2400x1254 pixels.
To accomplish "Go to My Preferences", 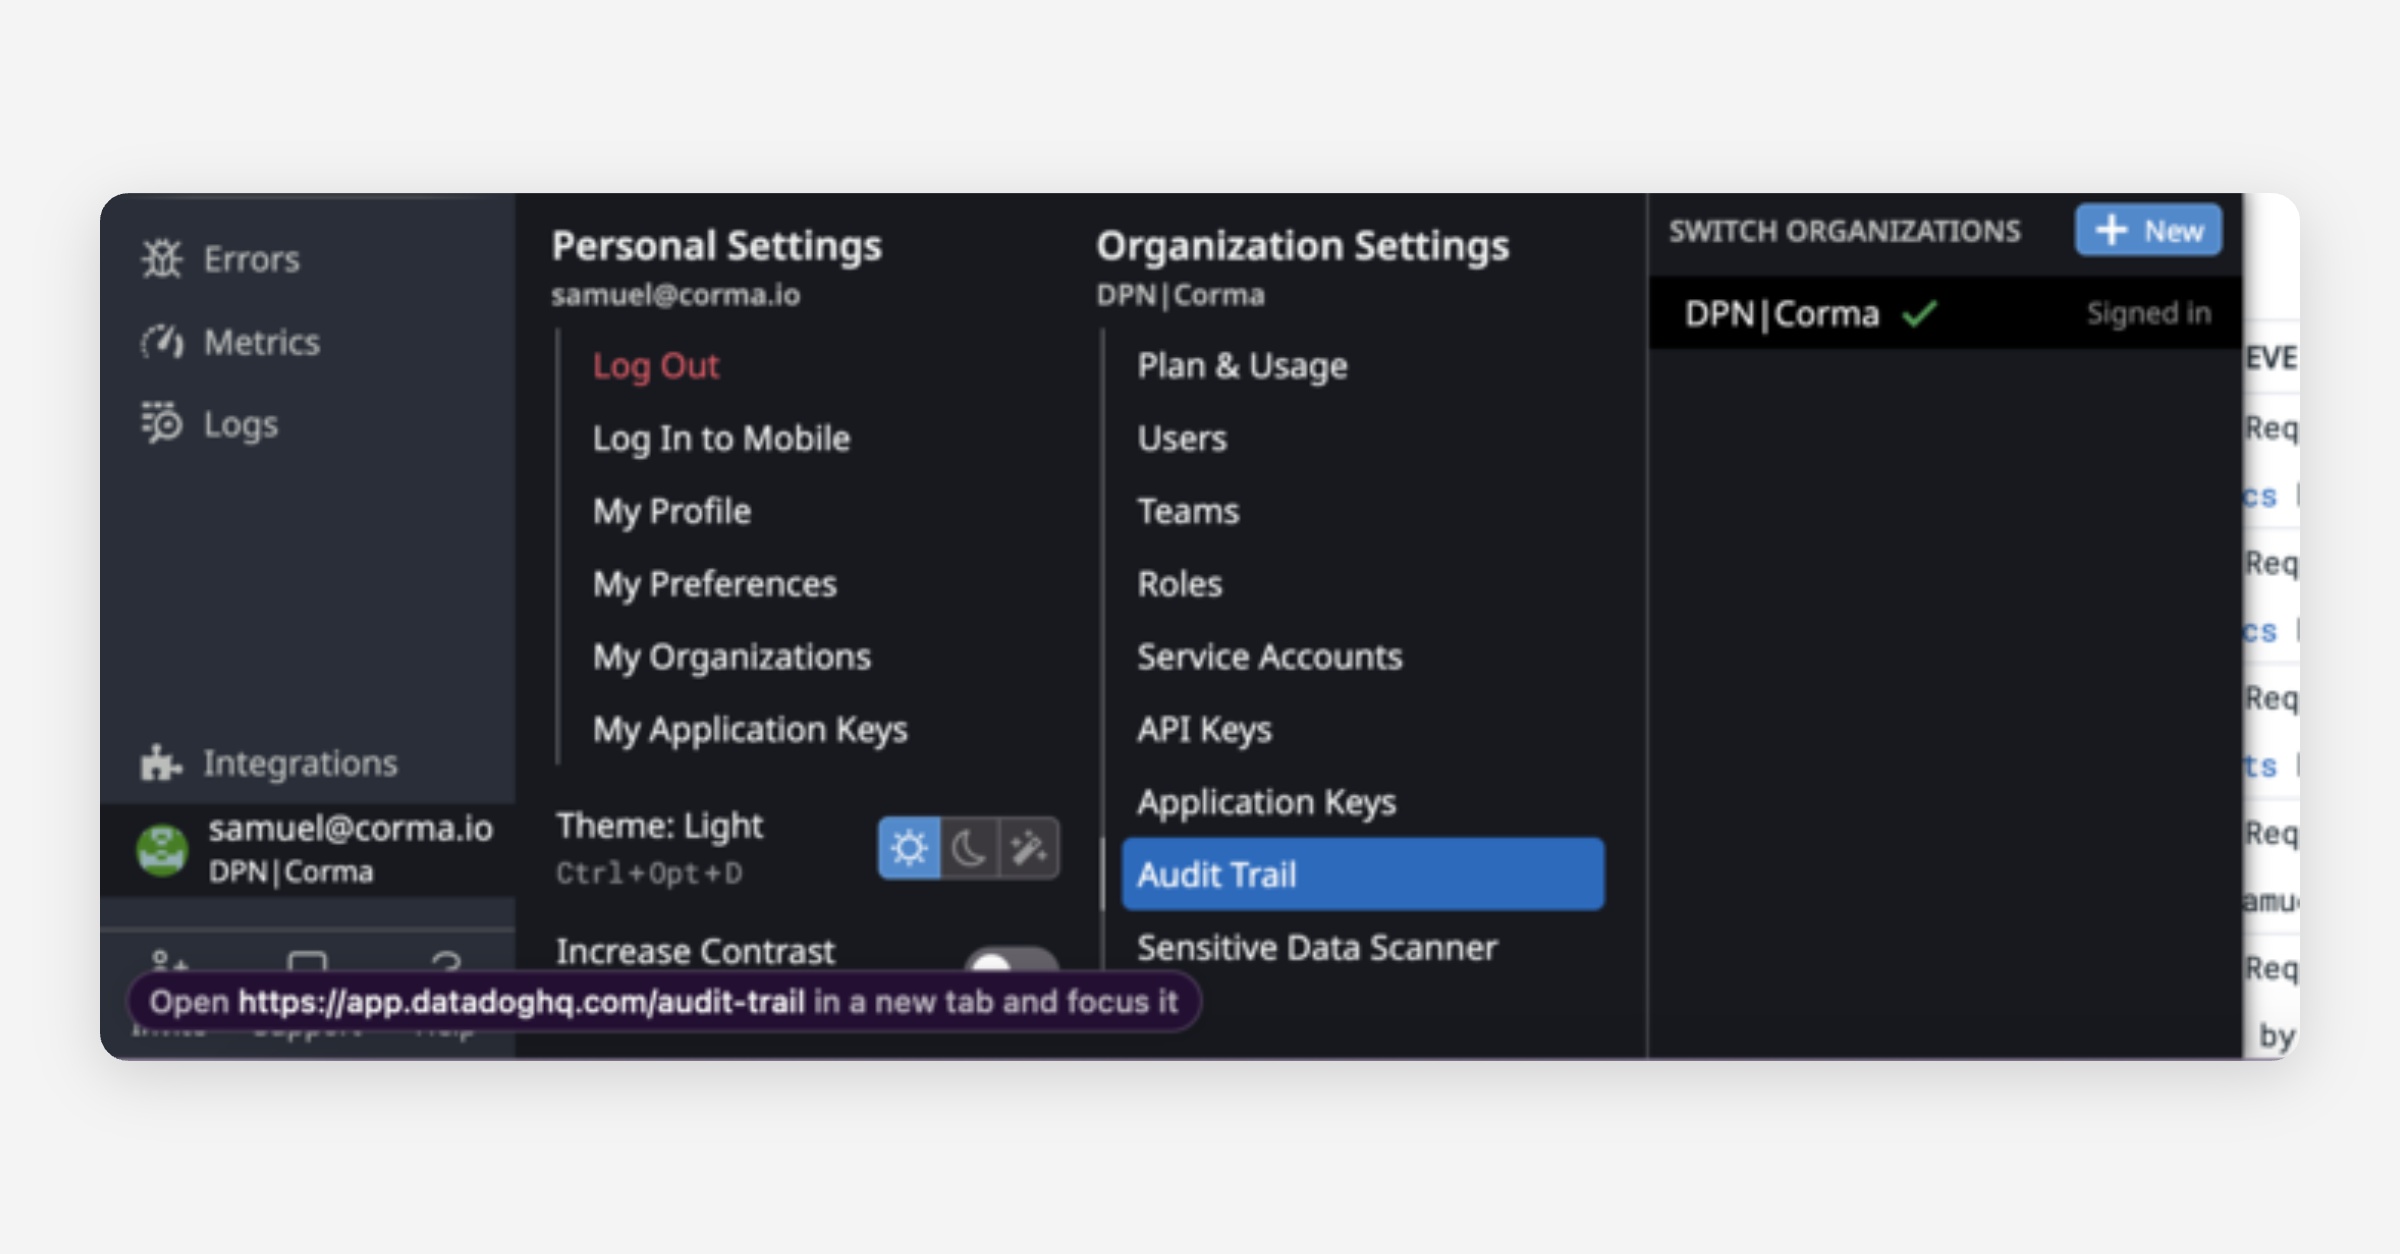I will (714, 584).
